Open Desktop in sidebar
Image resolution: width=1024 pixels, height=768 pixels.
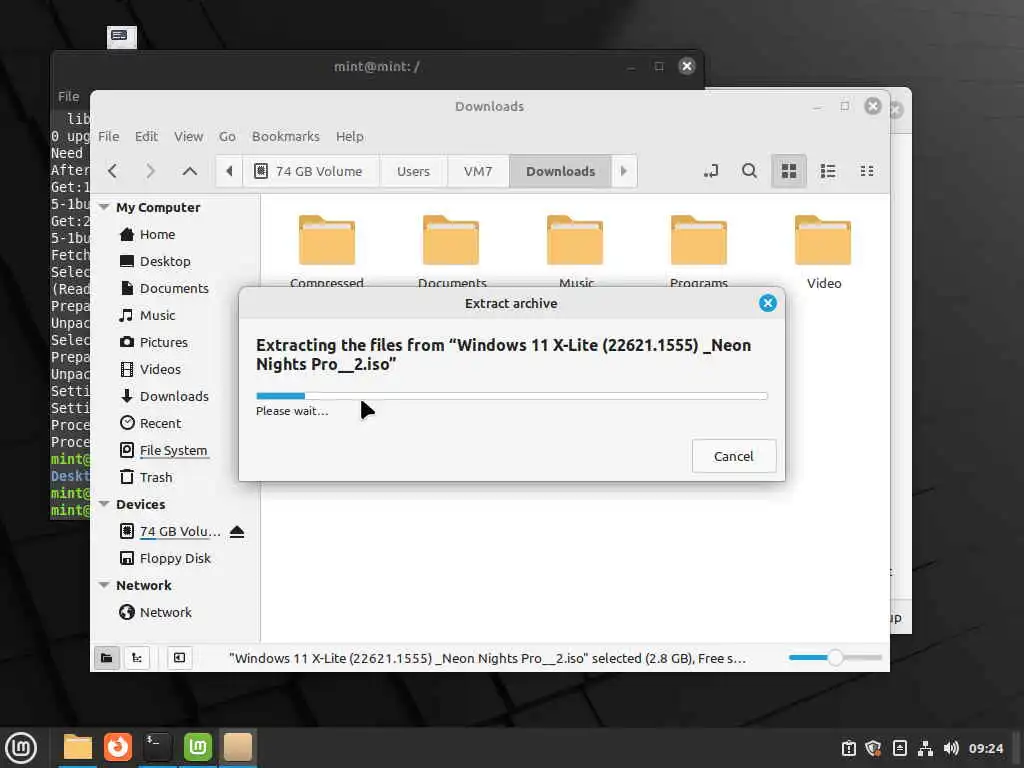(x=165, y=261)
